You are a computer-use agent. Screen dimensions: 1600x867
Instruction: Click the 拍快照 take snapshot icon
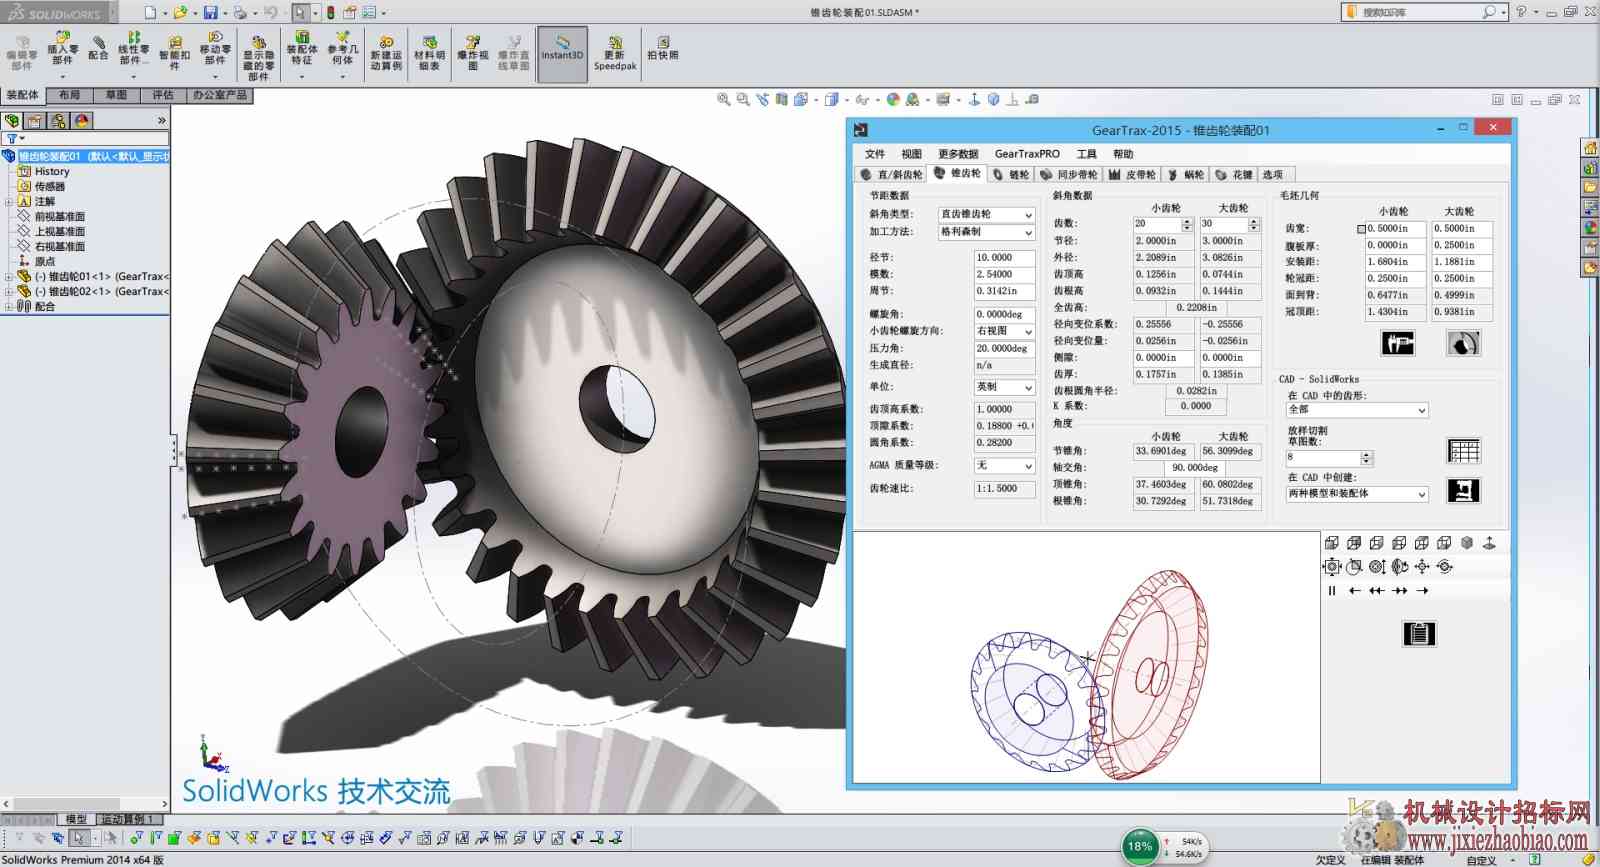[662, 48]
